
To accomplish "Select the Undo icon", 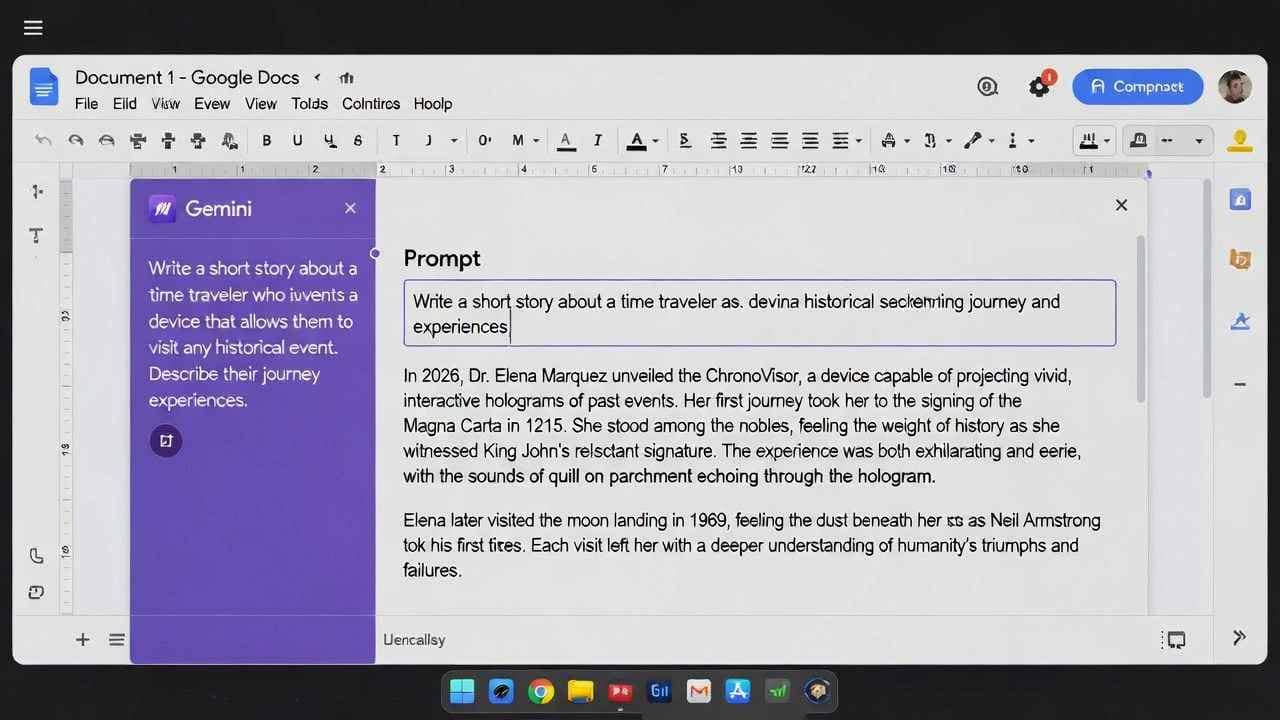I will [44, 140].
